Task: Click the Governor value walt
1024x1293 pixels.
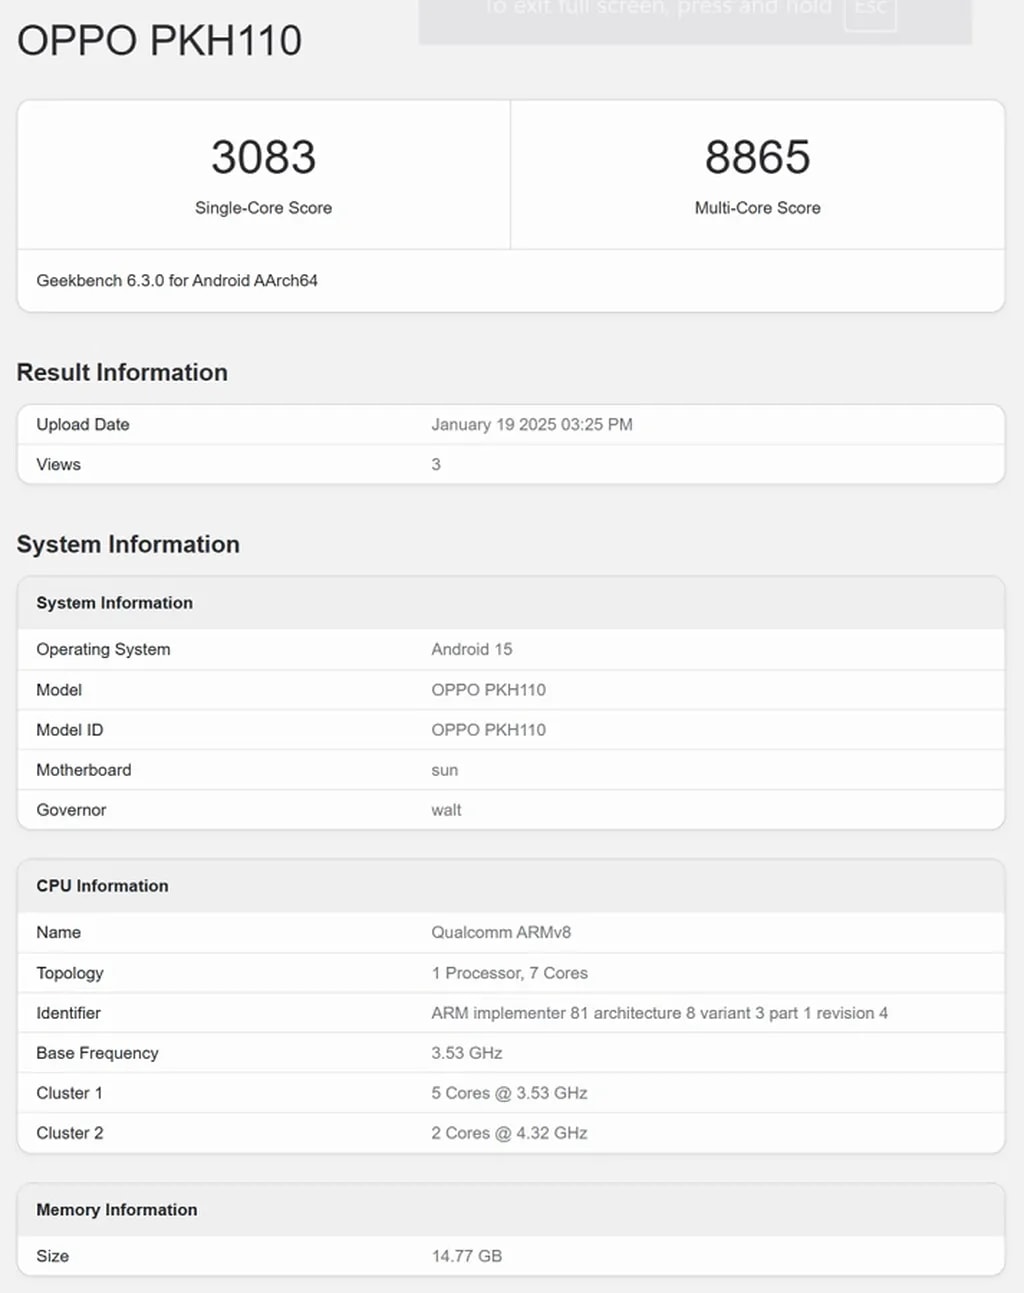Action: point(446,810)
